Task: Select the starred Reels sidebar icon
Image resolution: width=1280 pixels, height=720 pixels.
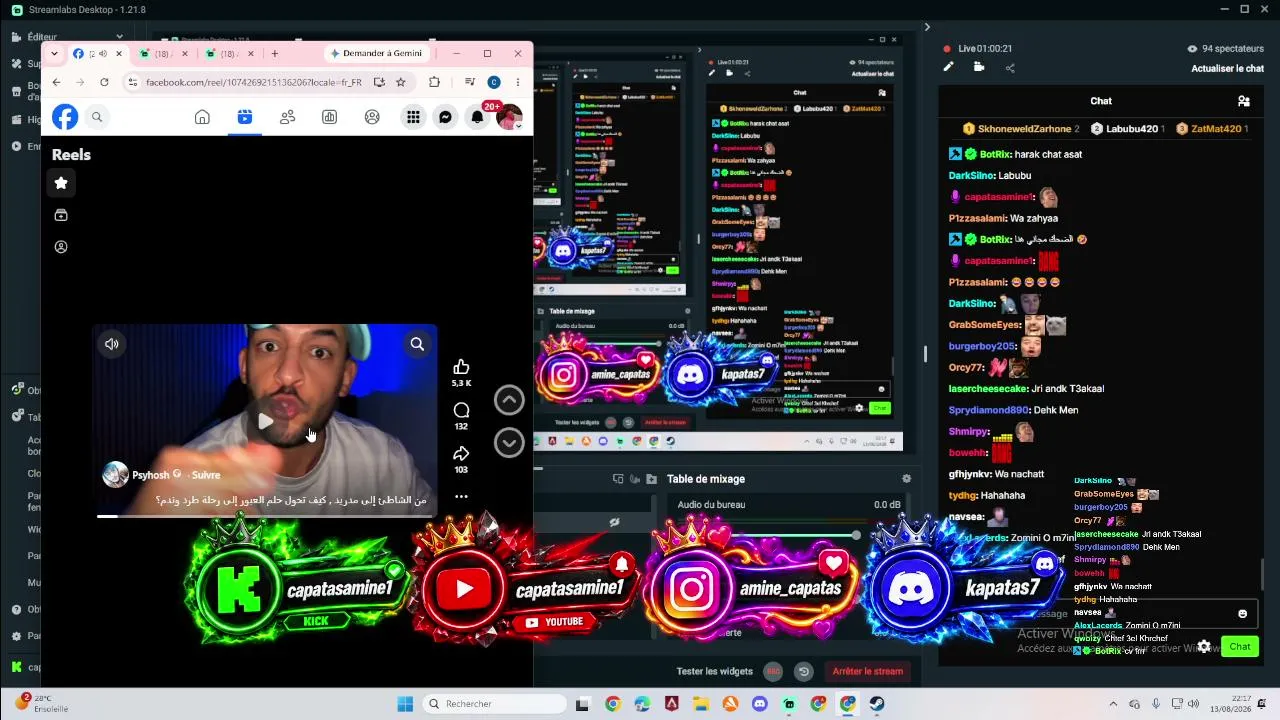Action: 61,183
